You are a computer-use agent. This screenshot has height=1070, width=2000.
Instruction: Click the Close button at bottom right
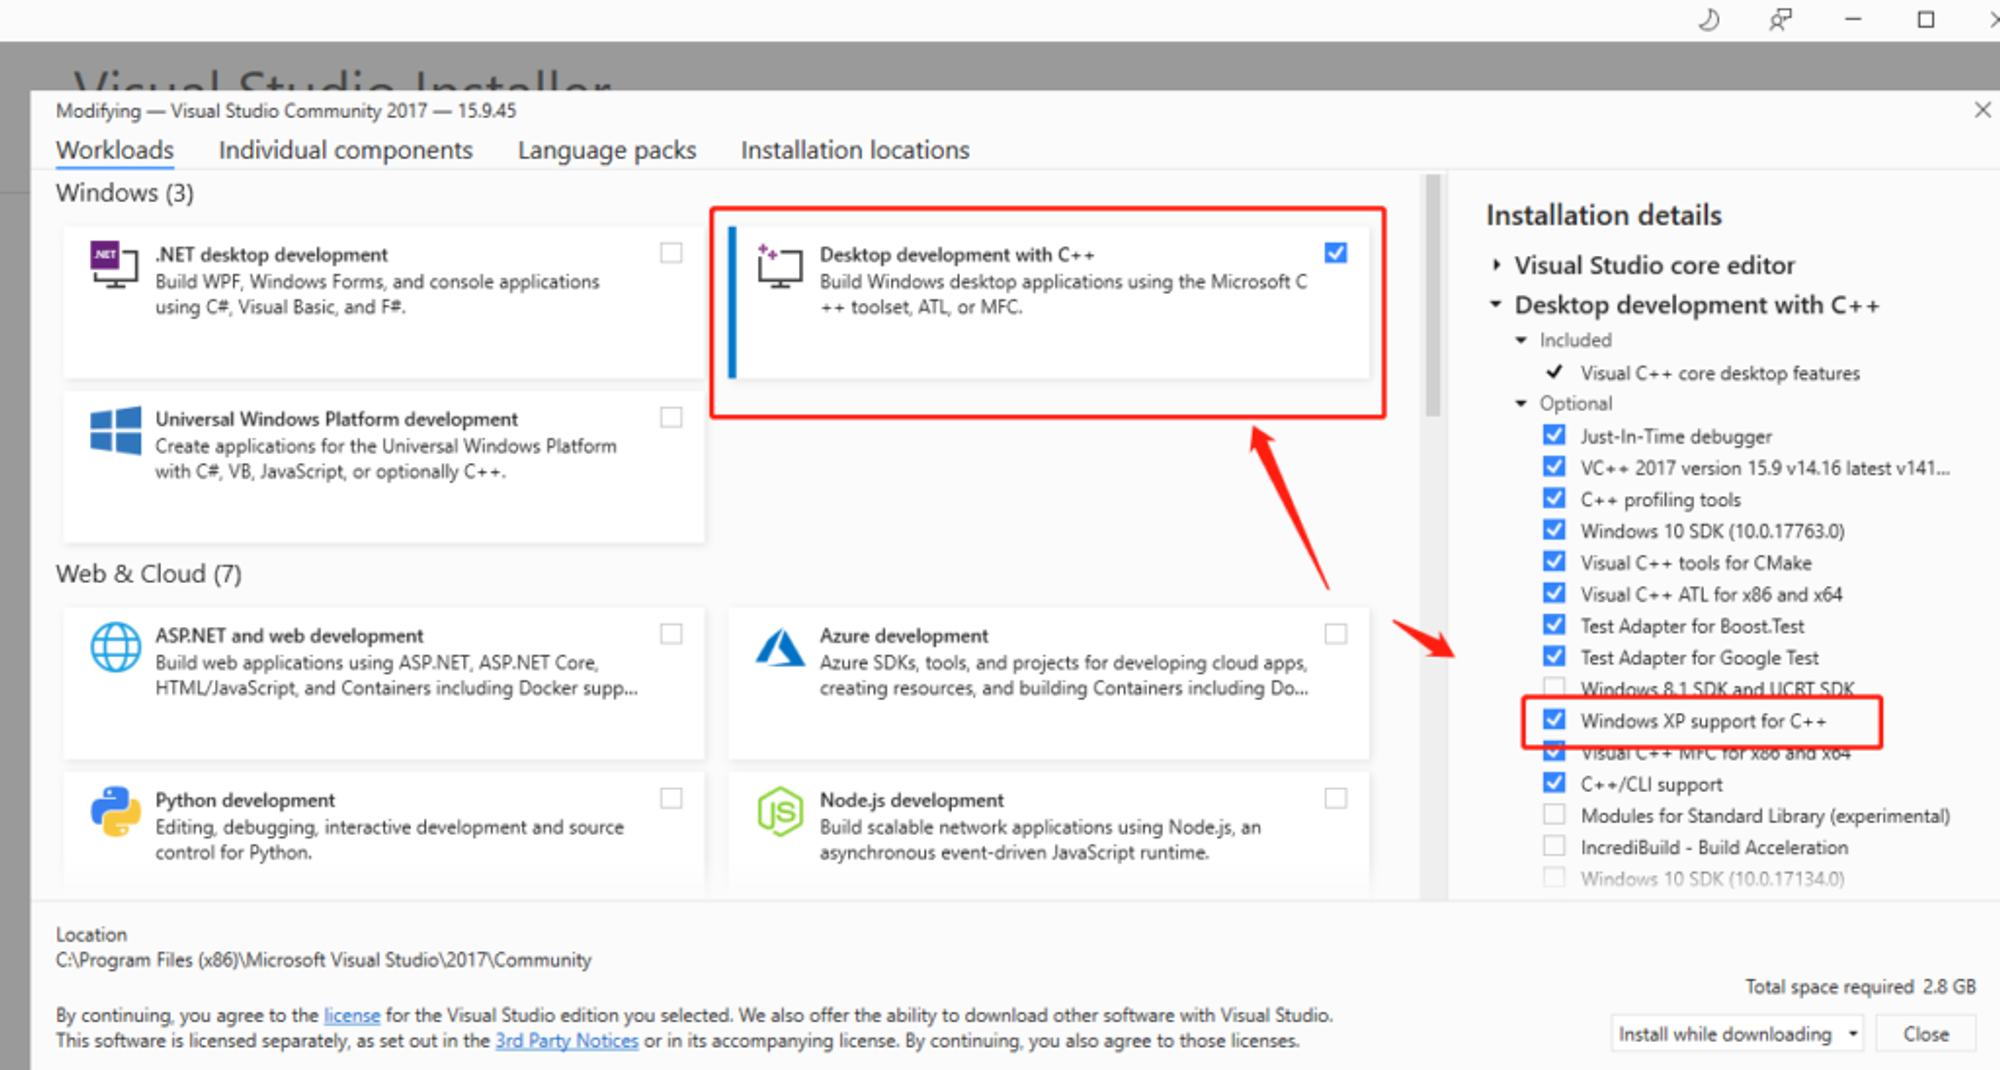point(1926,1034)
